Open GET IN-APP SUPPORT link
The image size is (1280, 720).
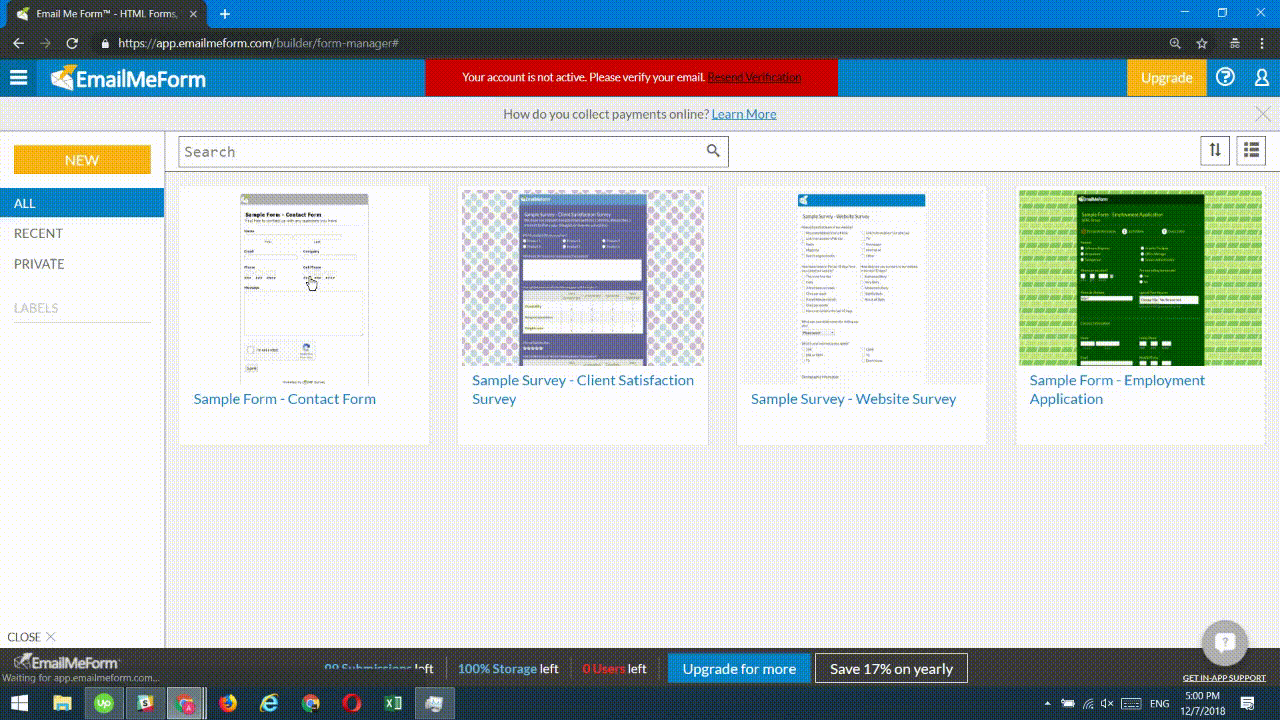coord(1224,678)
